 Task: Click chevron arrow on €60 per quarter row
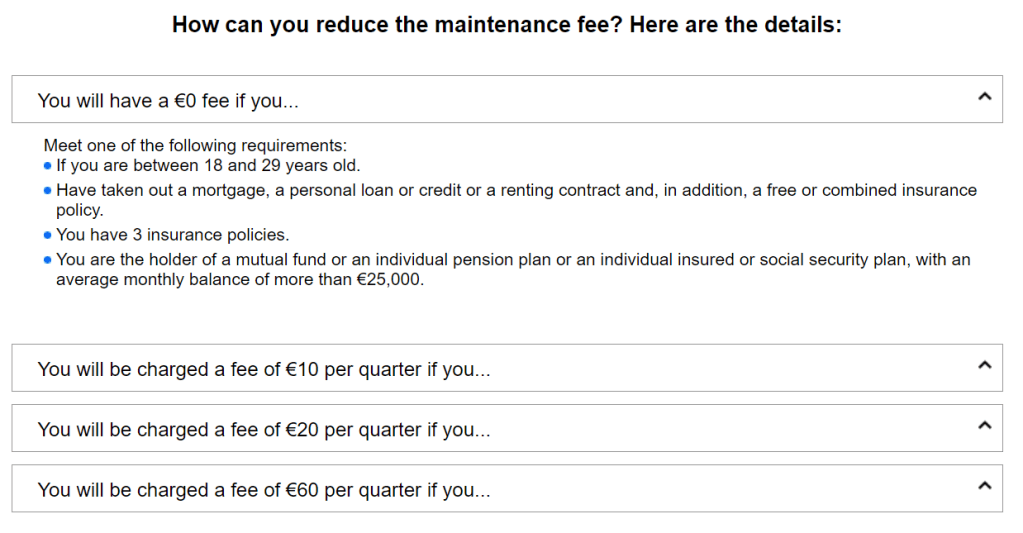pyautogui.click(x=984, y=485)
